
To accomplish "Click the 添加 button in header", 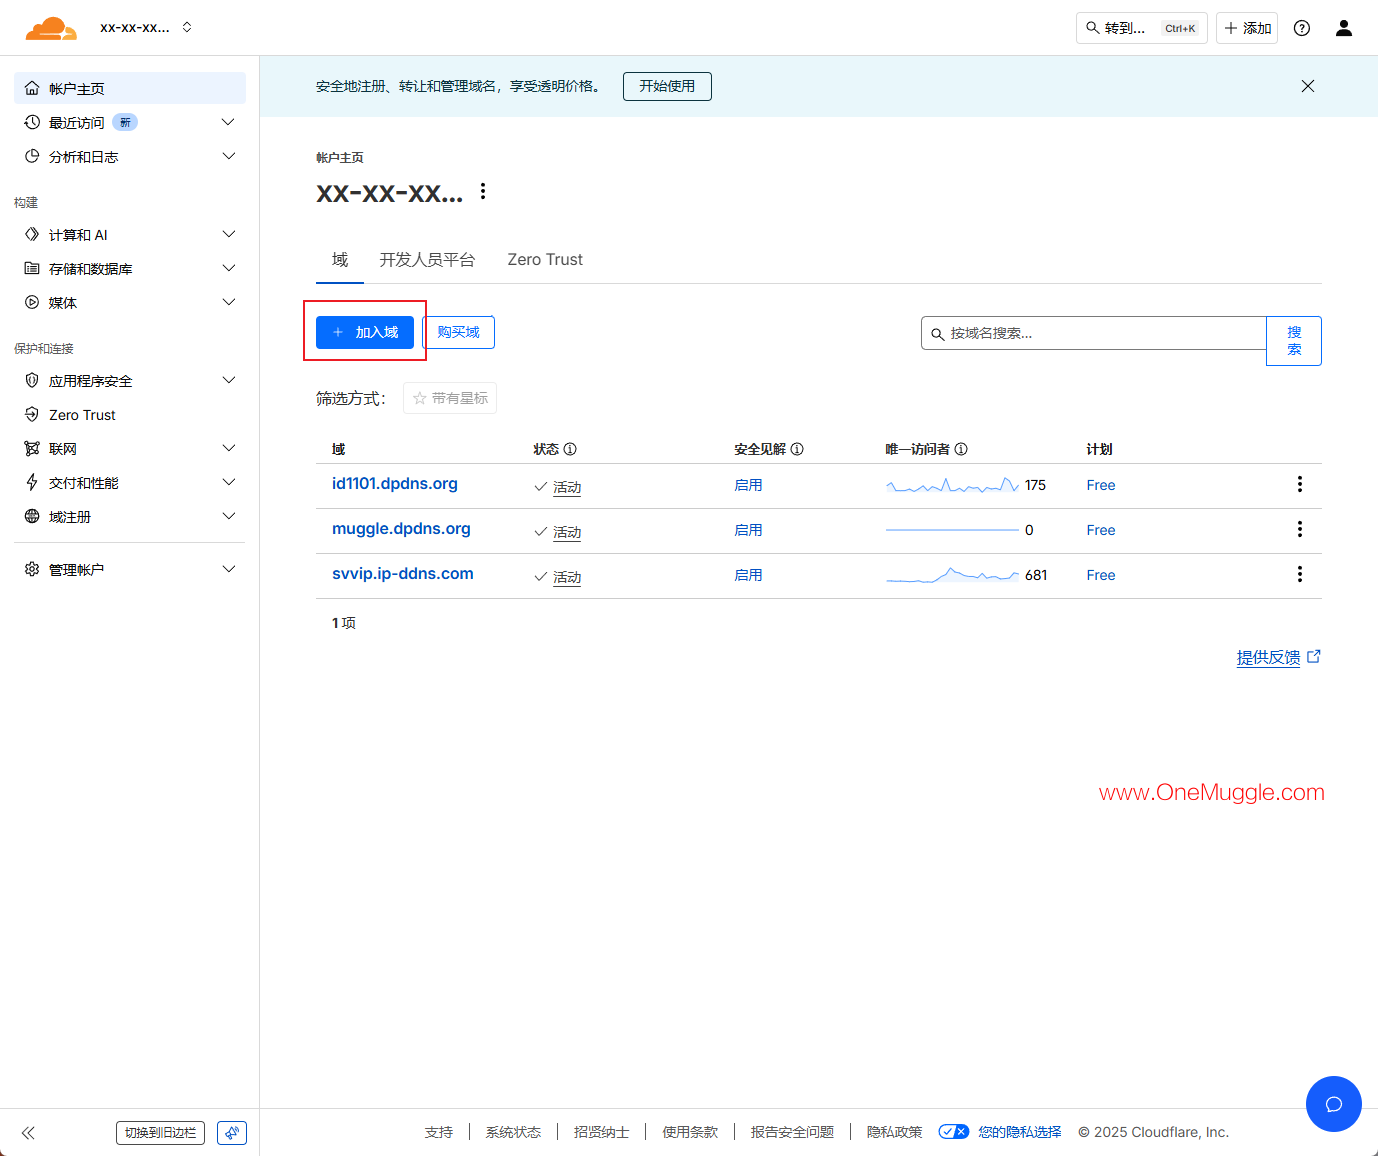I will (x=1247, y=28).
